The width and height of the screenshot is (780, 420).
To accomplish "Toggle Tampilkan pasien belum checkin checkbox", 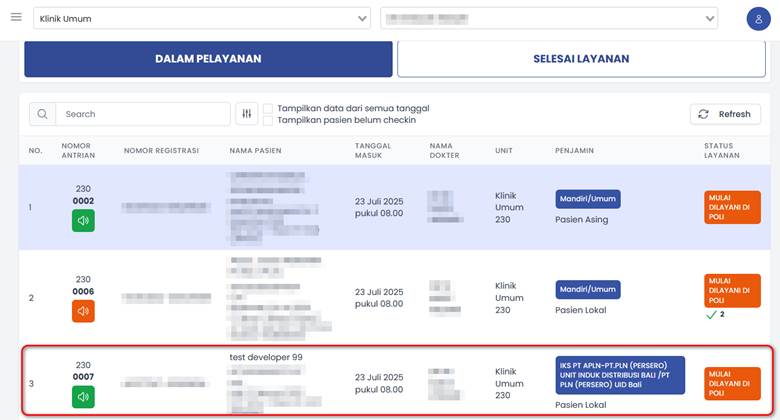I will point(268,120).
